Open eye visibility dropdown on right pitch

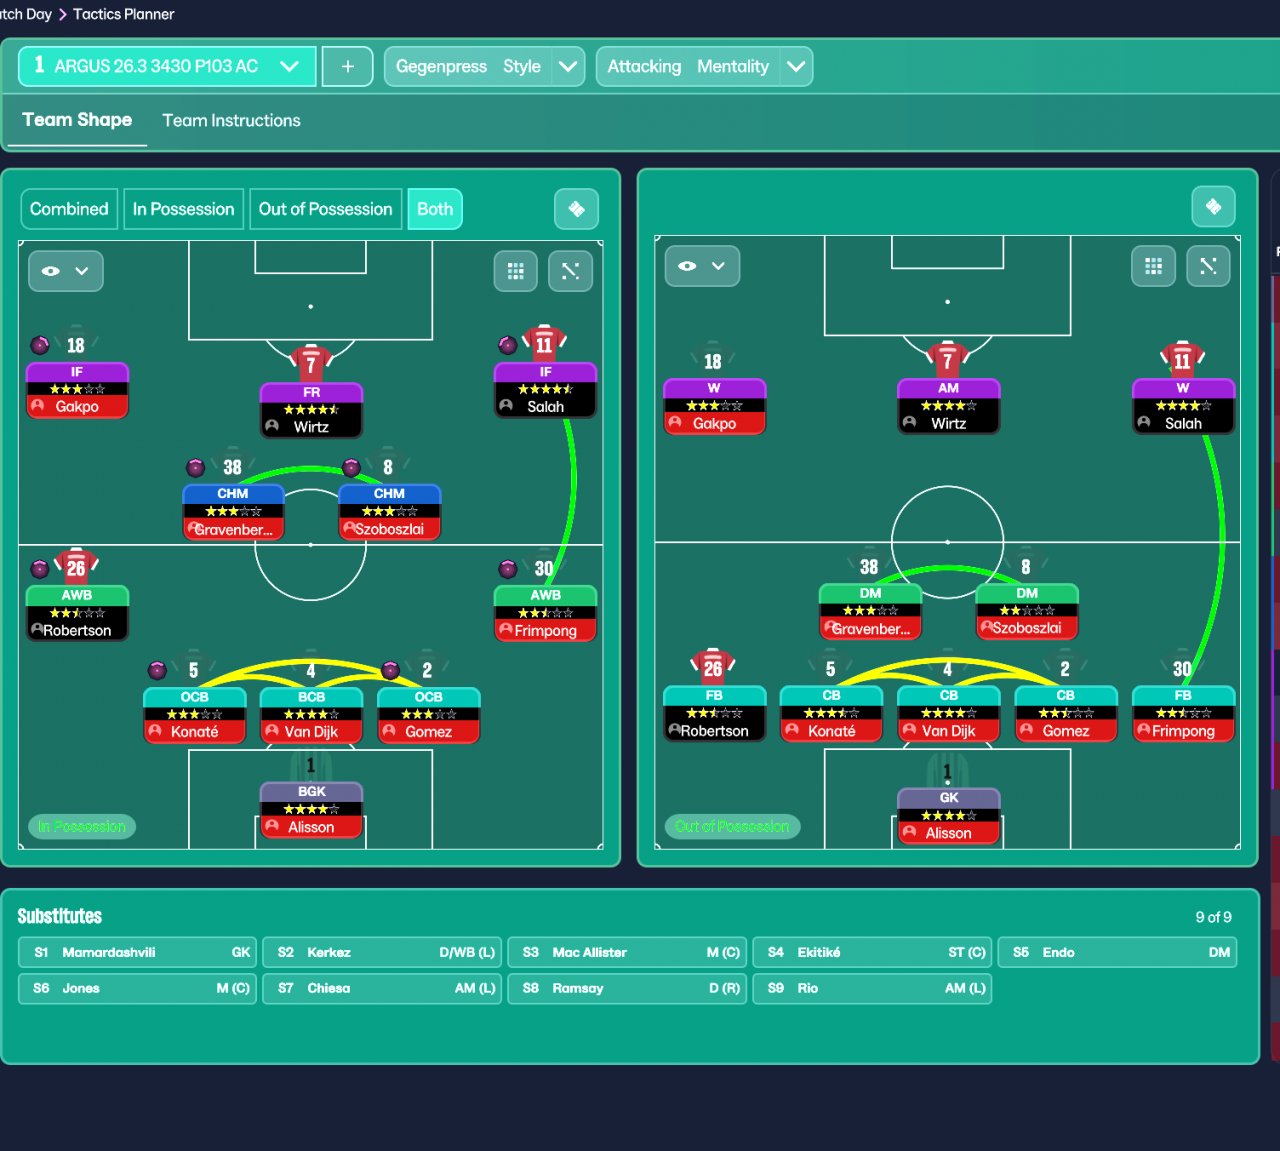702,266
